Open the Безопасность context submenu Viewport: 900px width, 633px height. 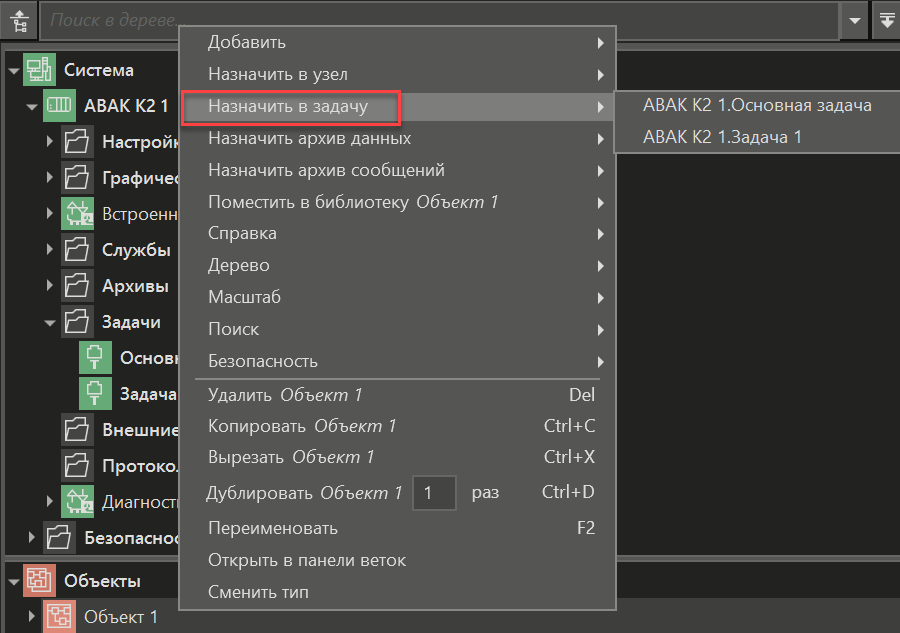[397, 362]
